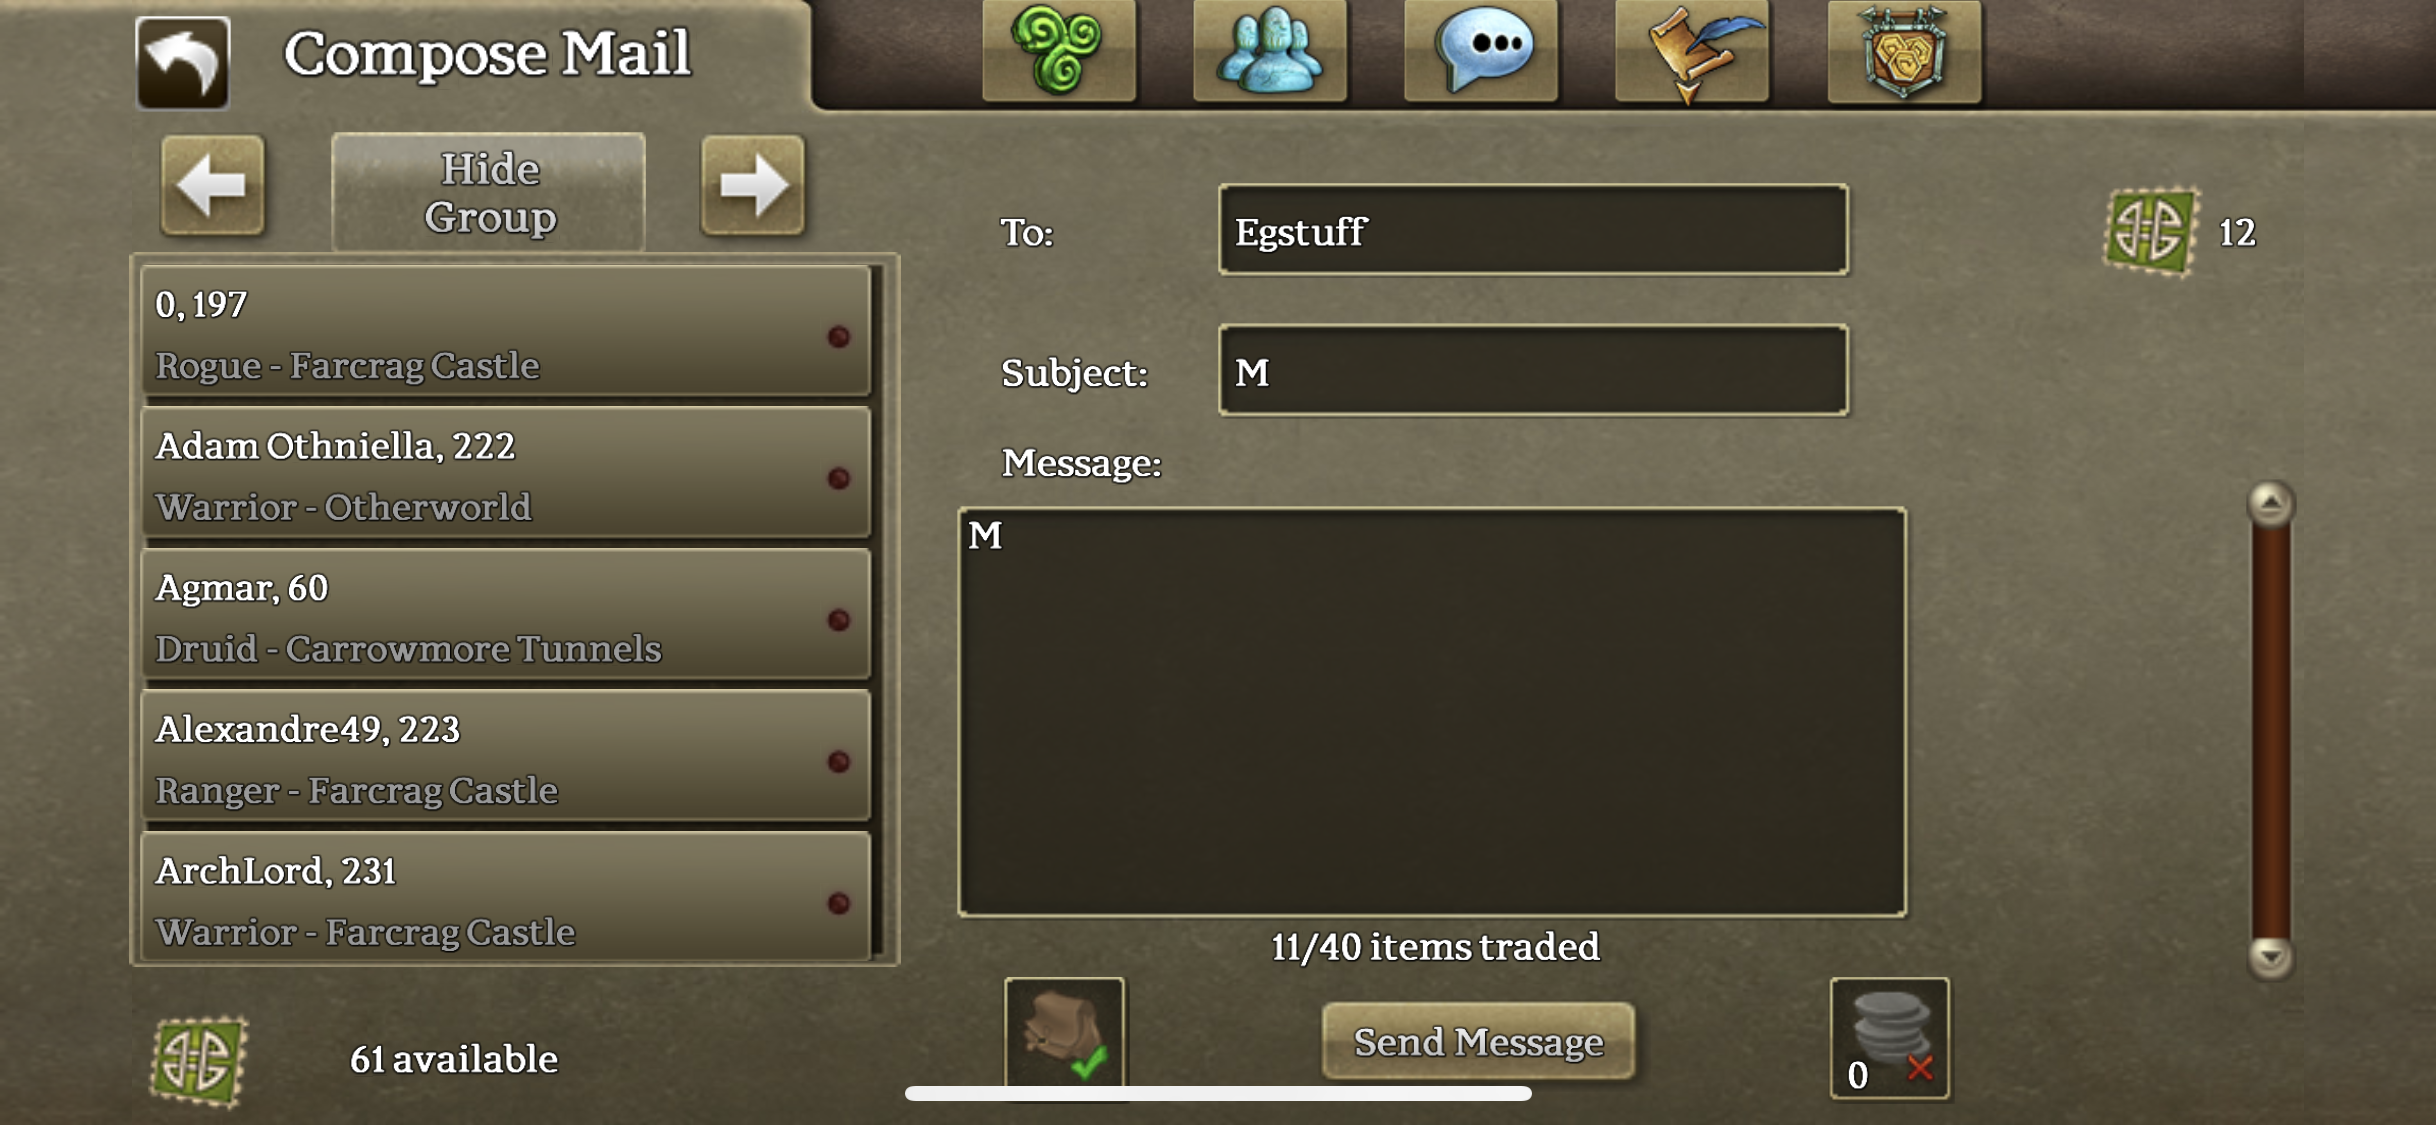Screen dimensions: 2436x1125
Task: Select Adam Othniella from the recipient list
Action: coord(506,473)
